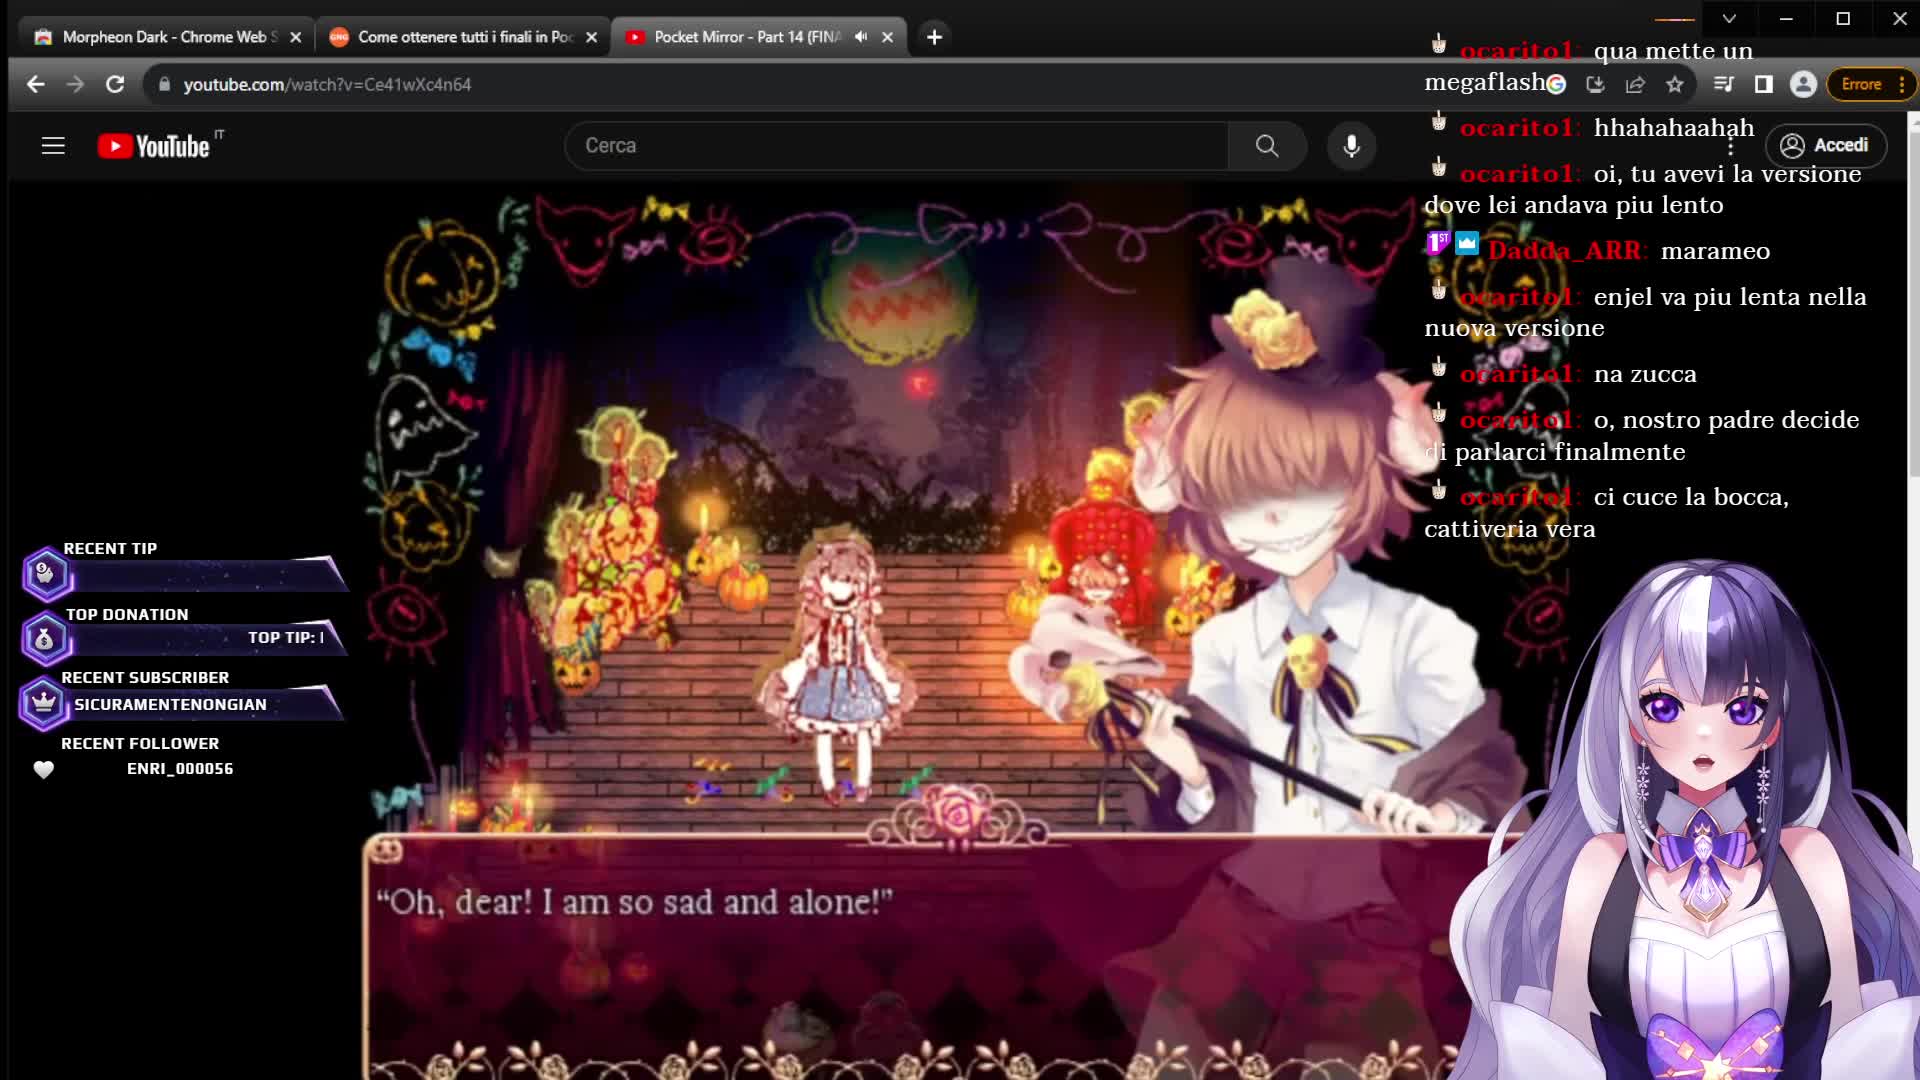Start voice search with microphone

pyautogui.click(x=1351, y=146)
